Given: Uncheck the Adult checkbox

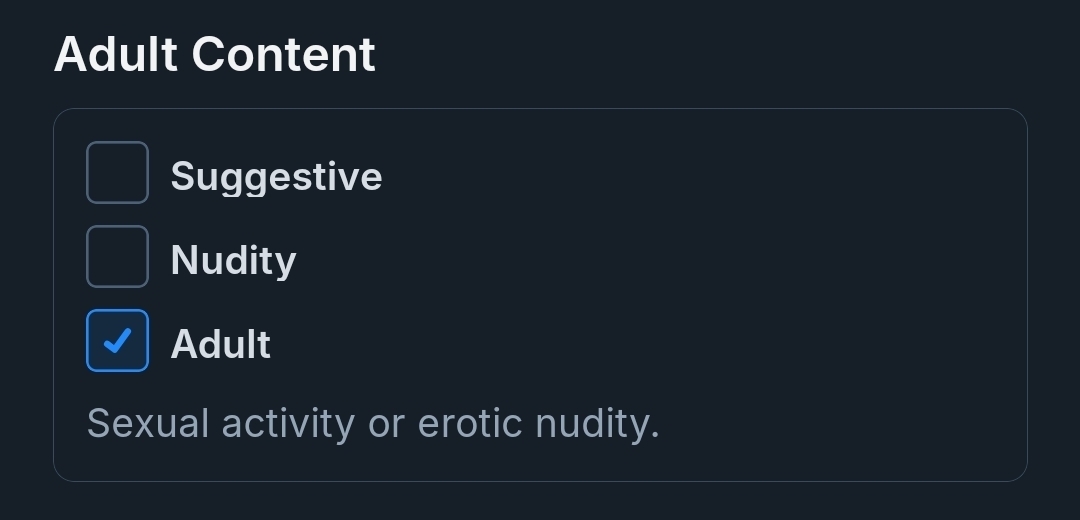Looking at the screenshot, I should [117, 341].
